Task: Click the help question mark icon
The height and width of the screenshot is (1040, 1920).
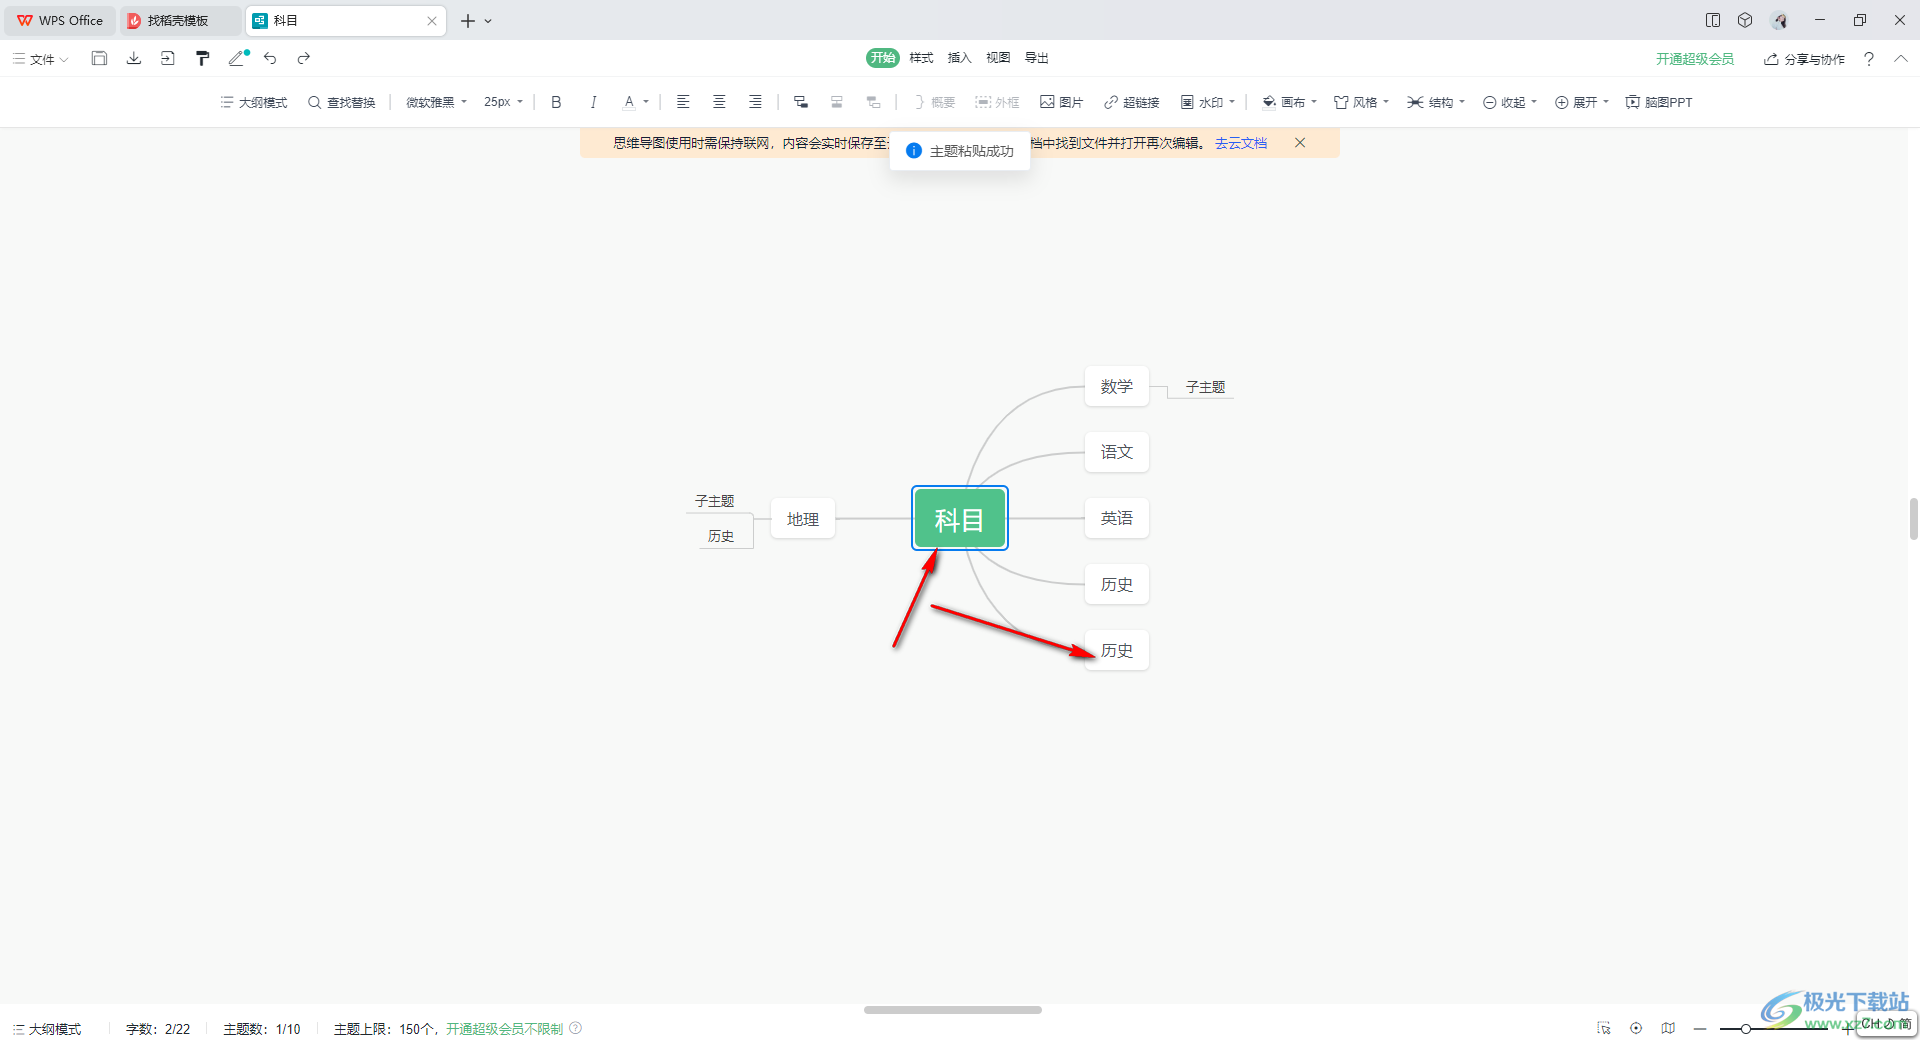Action: (x=1868, y=59)
